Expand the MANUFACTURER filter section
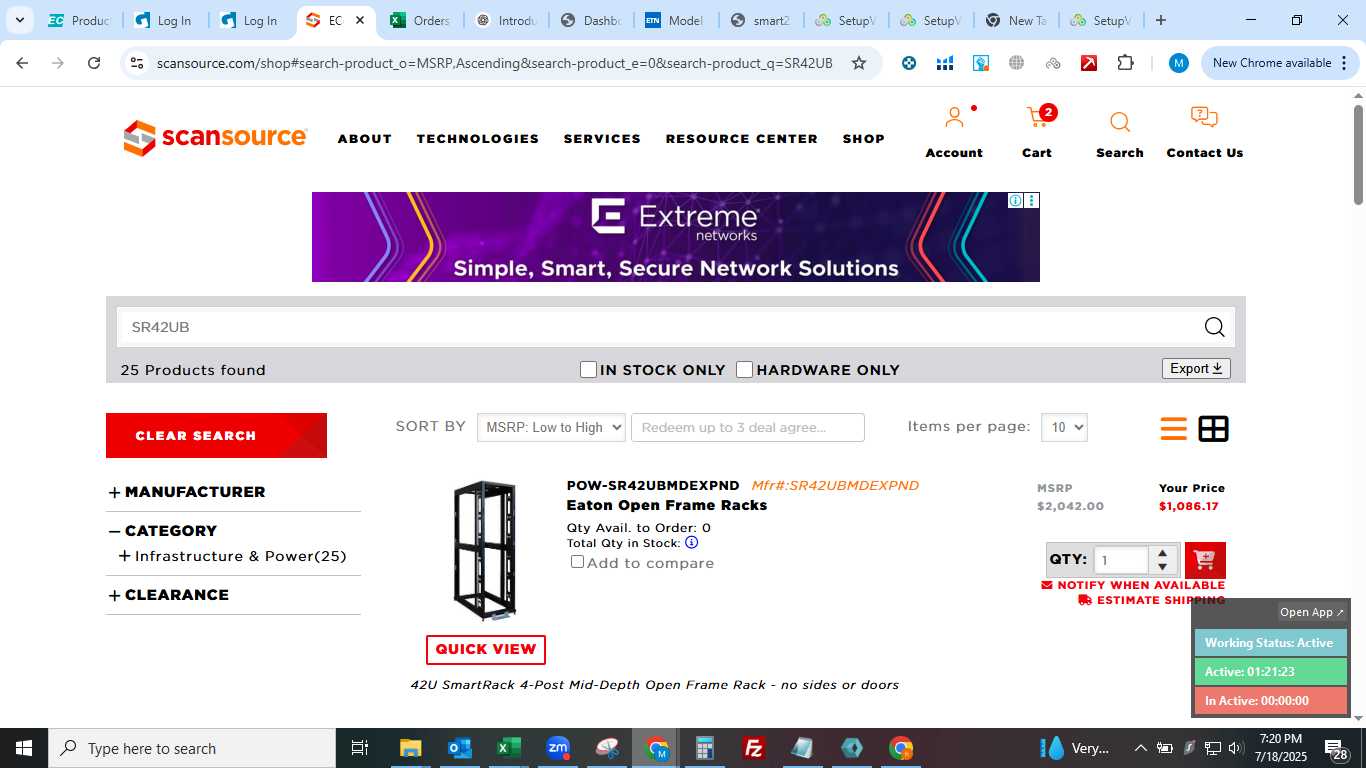 (x=187, y=492)
